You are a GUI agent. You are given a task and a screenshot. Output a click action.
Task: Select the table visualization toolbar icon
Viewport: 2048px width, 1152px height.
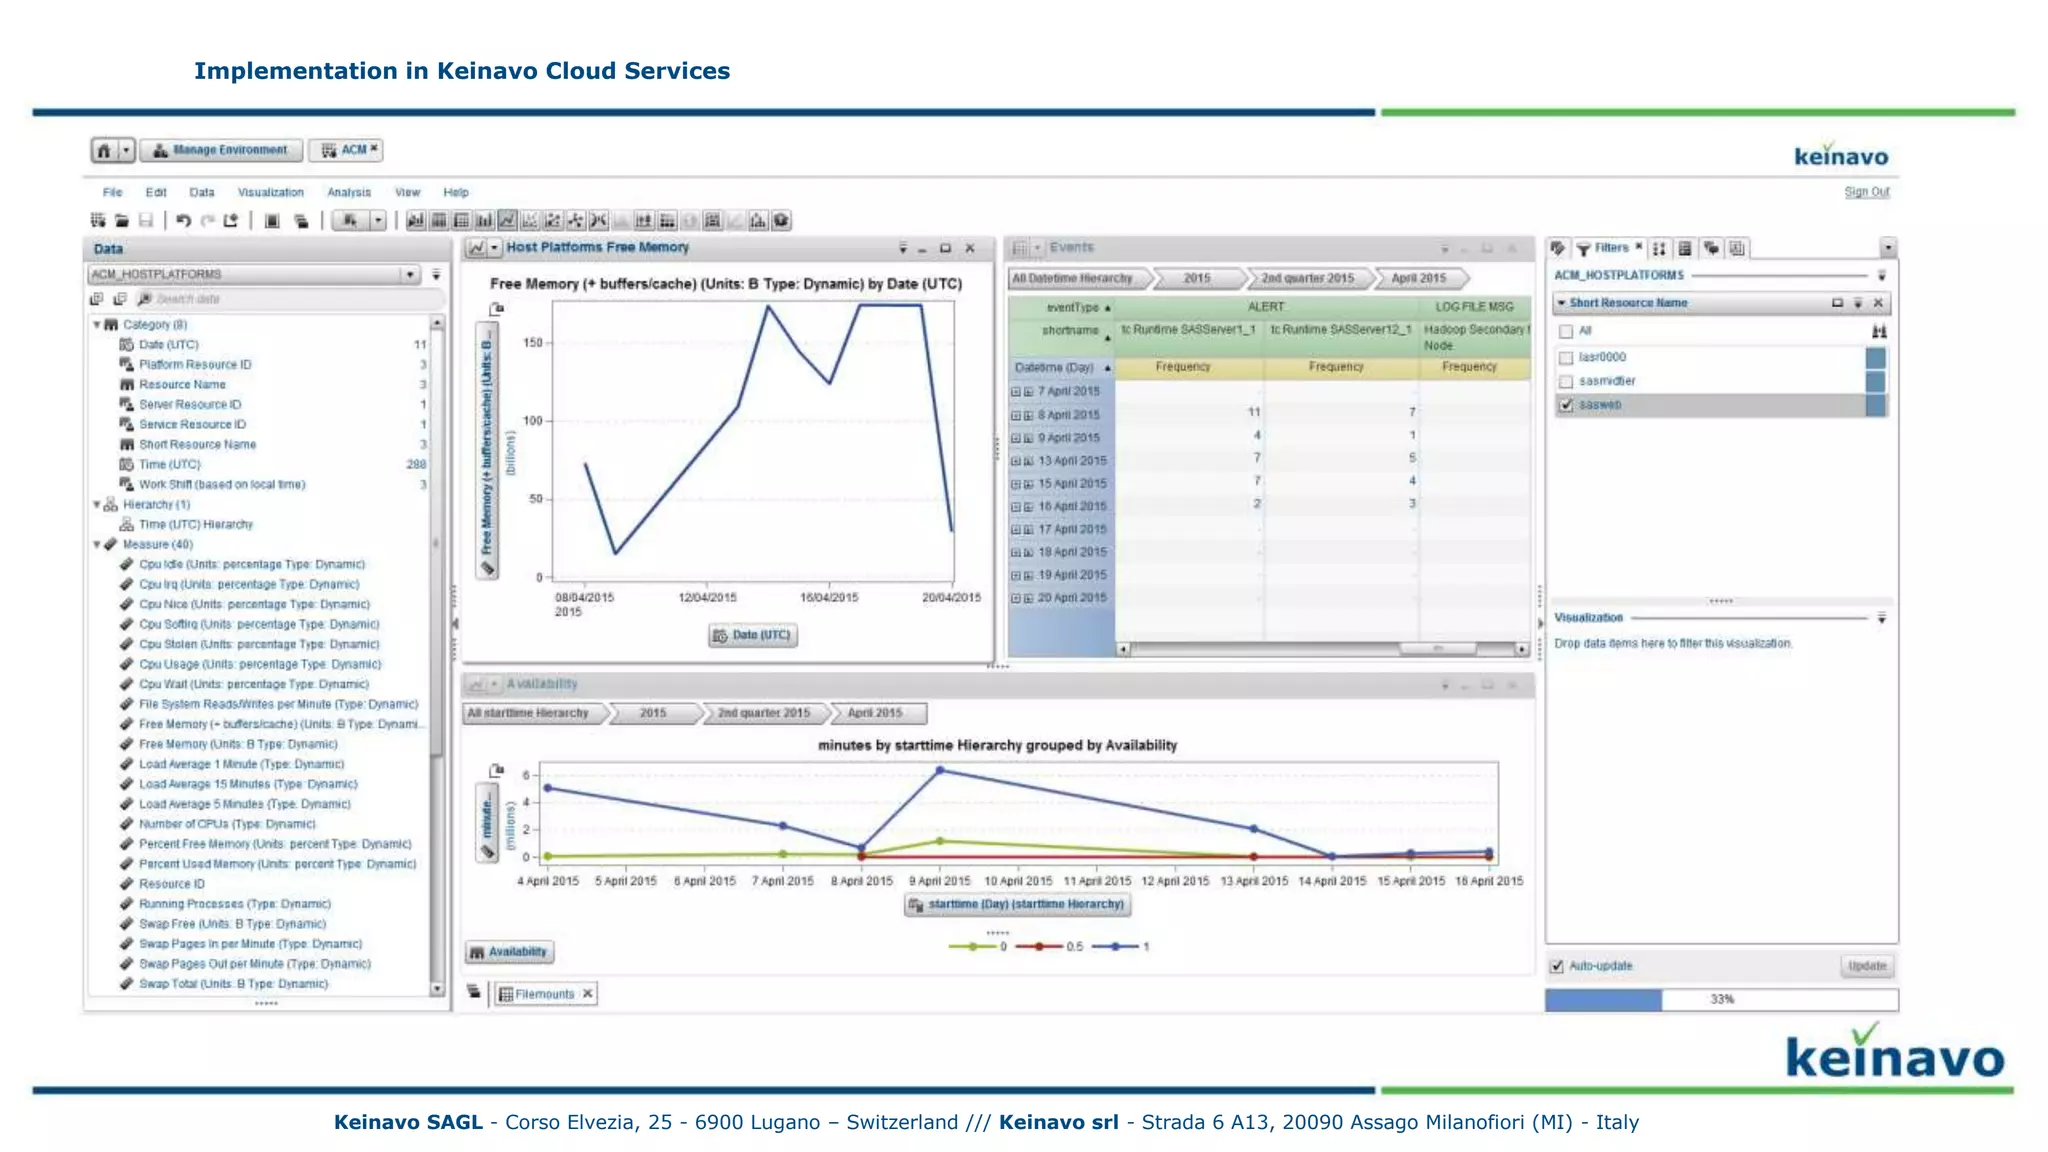438,220
